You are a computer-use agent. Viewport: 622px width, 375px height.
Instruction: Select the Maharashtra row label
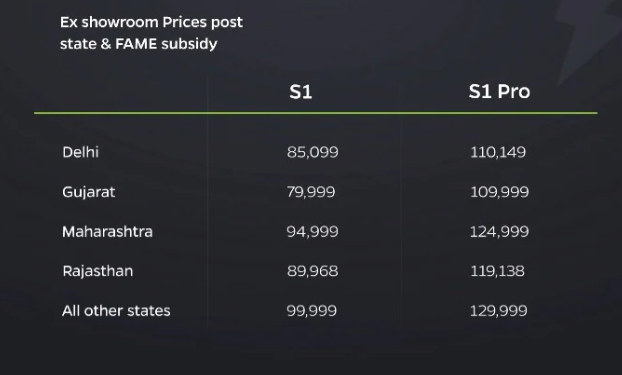click(x=107, y=231)
